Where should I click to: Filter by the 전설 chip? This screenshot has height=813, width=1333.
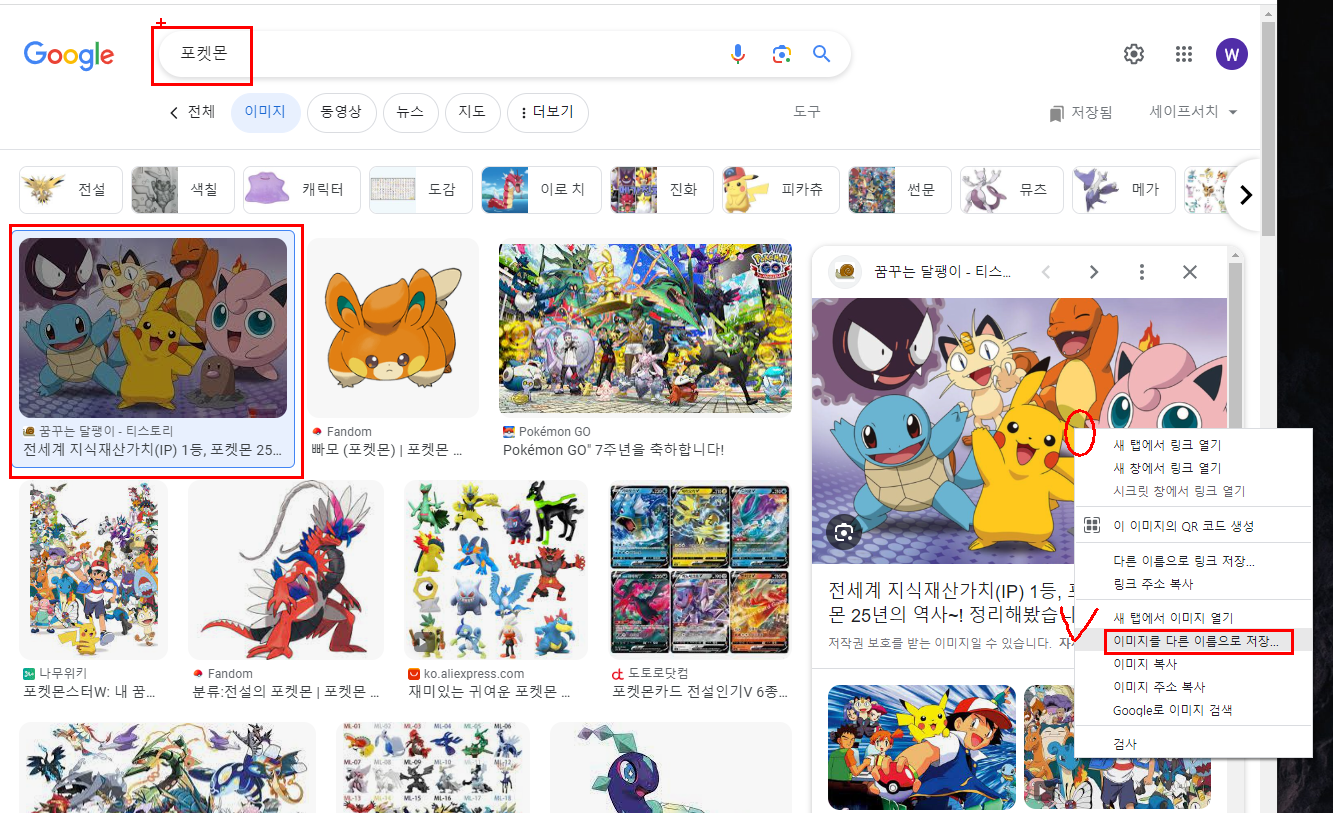point(71,190)
